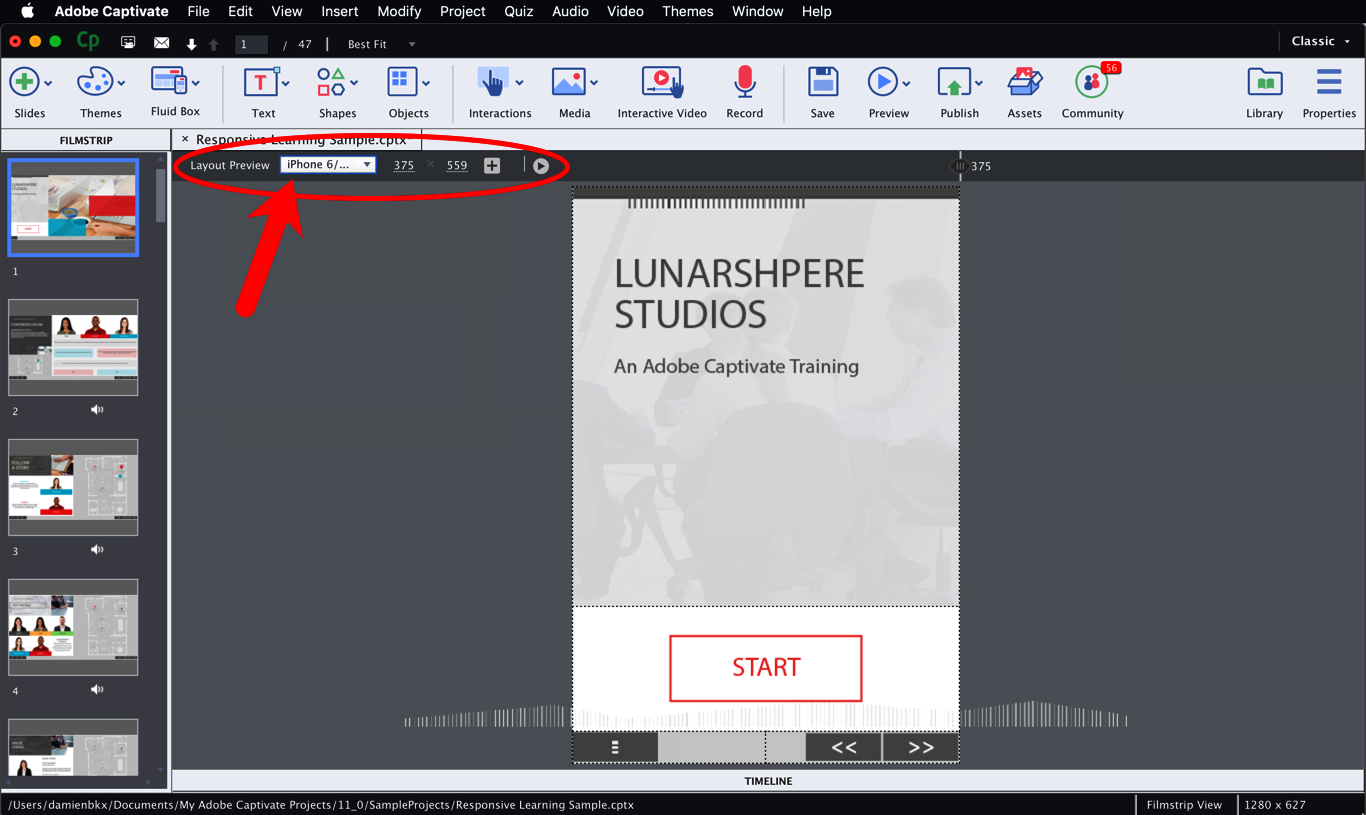This screenshot has height=815, width=1366.
Task: Click the filmstrip vertical scrollbar
Action: pos(161,195)
